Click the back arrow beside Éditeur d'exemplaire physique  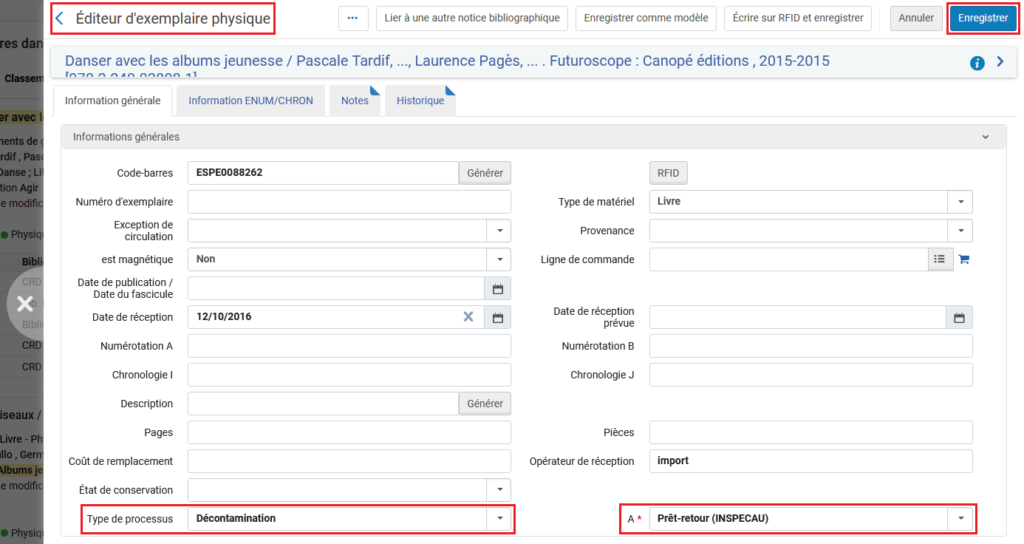(60, 18)
